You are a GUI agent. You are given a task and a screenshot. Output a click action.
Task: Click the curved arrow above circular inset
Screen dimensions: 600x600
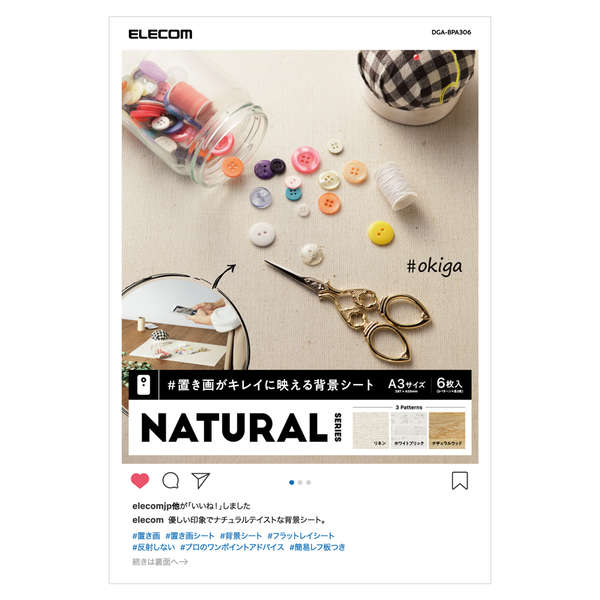[x=224, y=275]
